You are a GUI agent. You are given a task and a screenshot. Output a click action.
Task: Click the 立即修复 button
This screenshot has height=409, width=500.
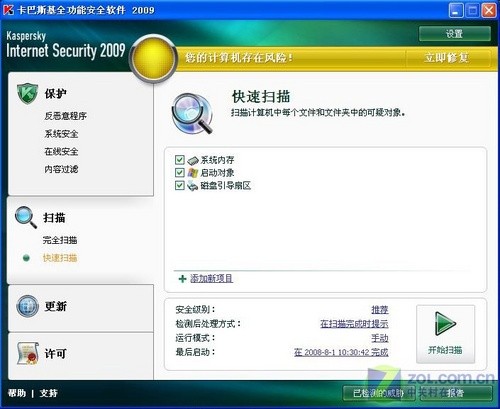(x=447, y=58)
